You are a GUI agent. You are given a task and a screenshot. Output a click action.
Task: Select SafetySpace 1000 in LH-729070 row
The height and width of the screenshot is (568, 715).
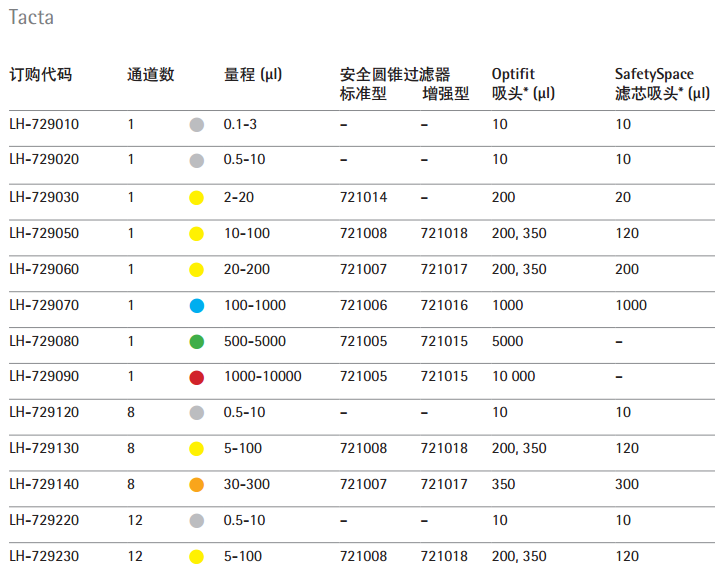pyautogui.click(x=631, y=305)
